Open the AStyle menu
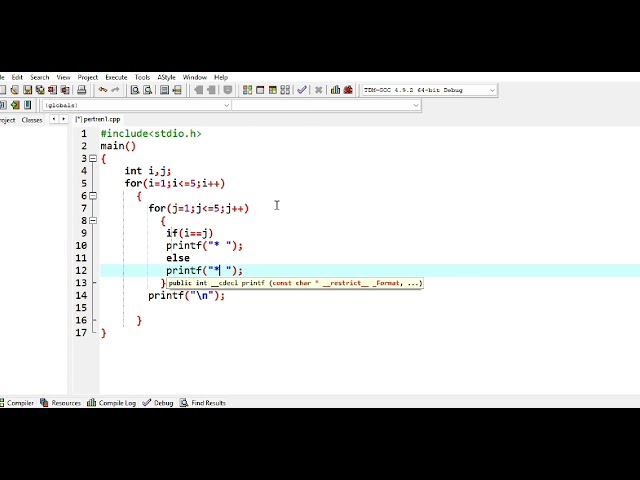 point(167,77)
